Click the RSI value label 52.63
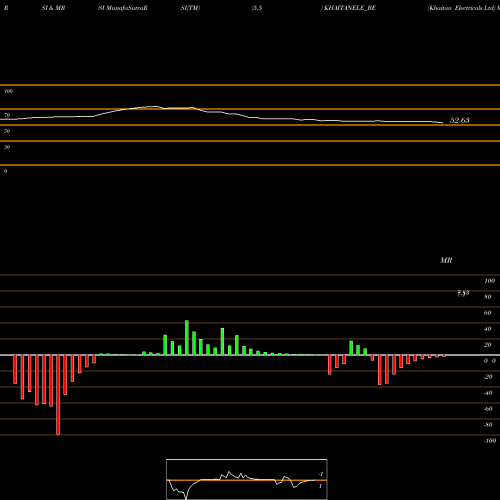This screenshot has height=500, width=500. [x=460, y=120]
